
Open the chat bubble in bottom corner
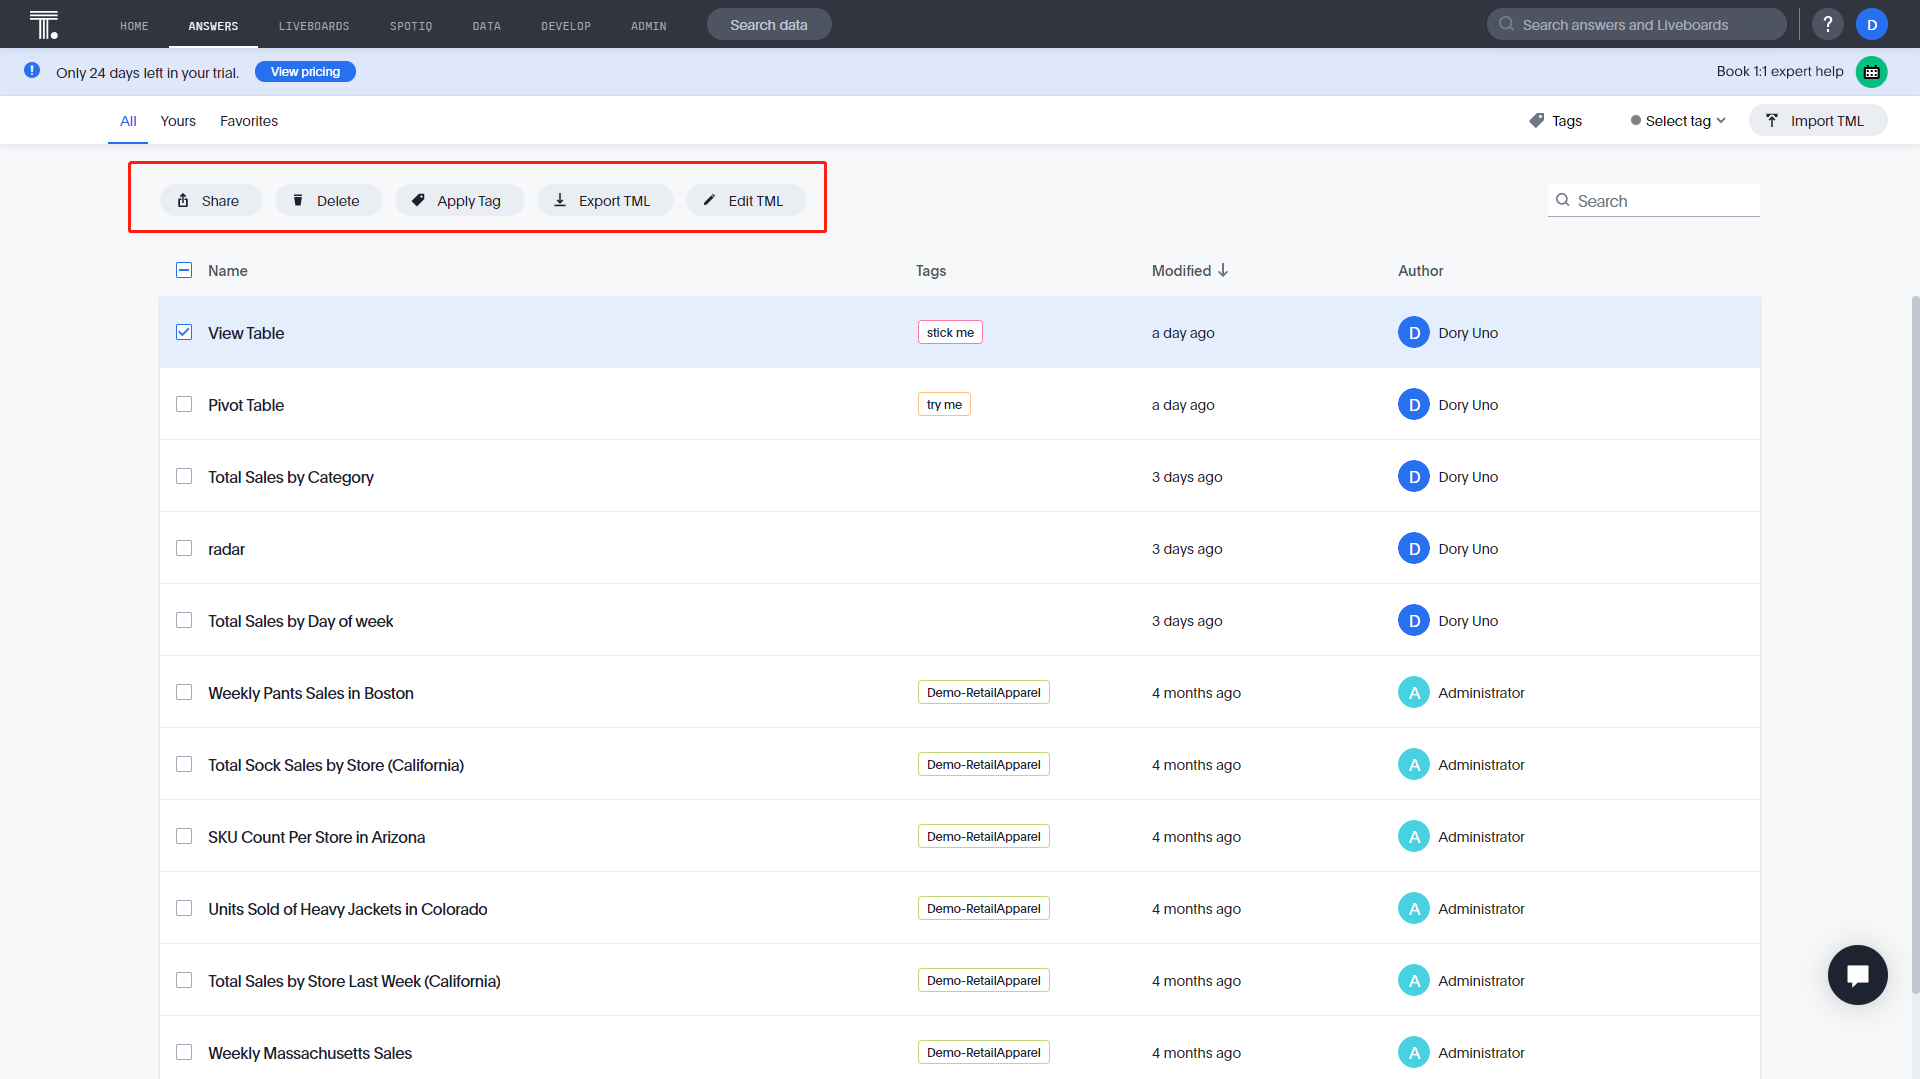click(x=1858, y=974)
